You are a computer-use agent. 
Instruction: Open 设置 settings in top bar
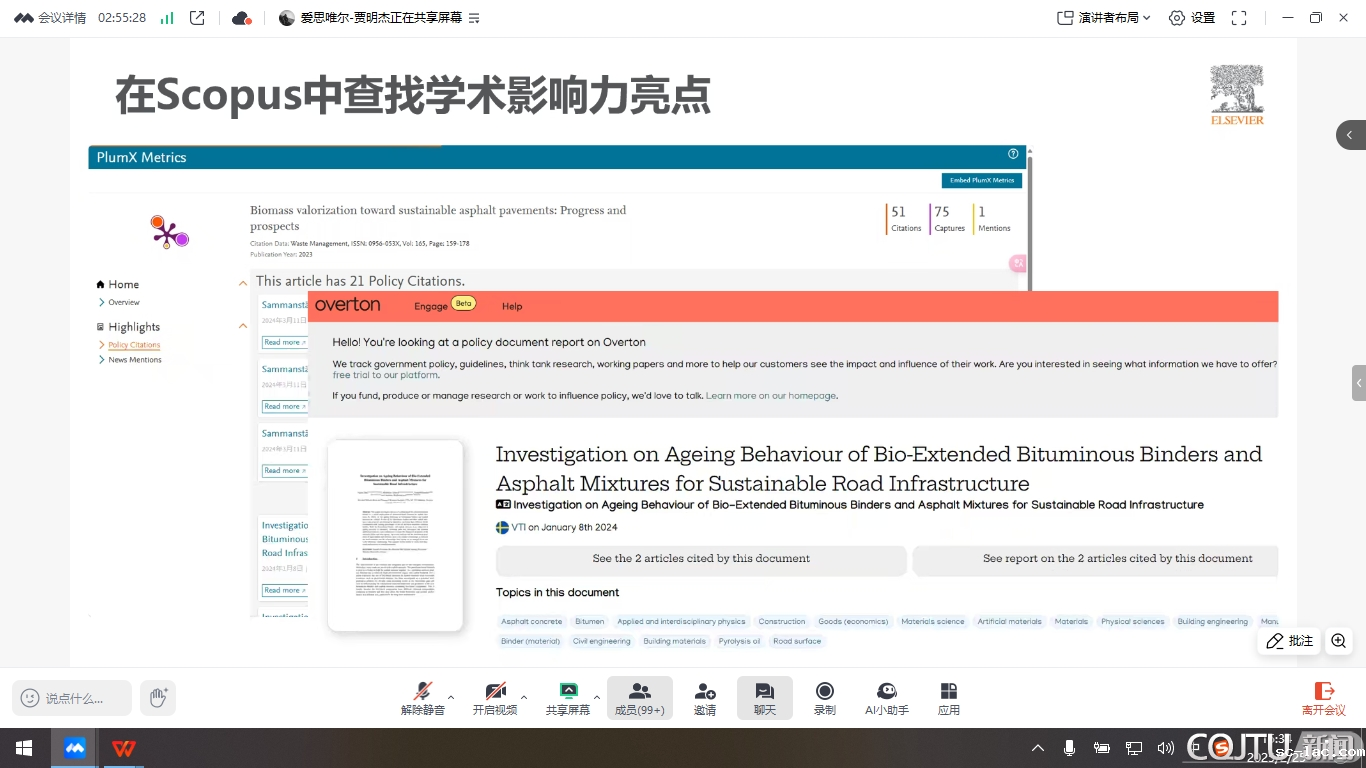(1191, 18)
